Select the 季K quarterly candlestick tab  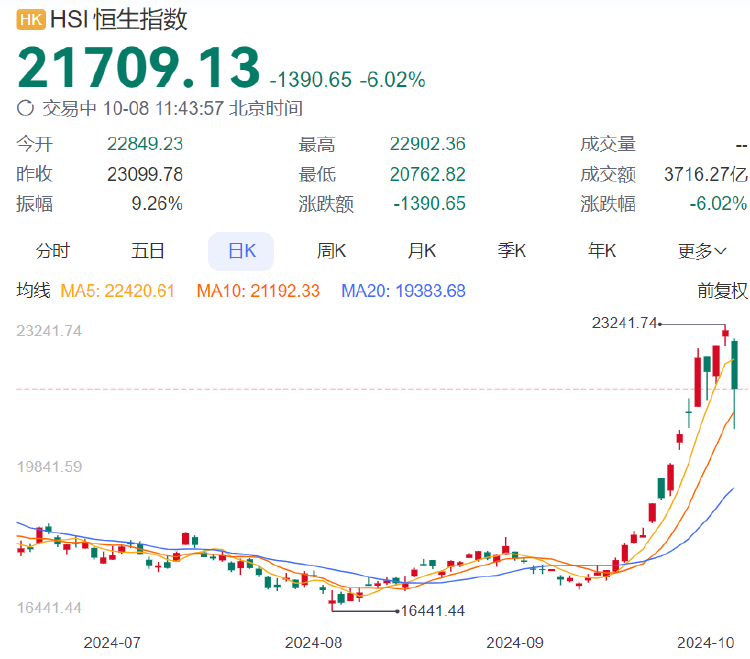tap(511, 251)
